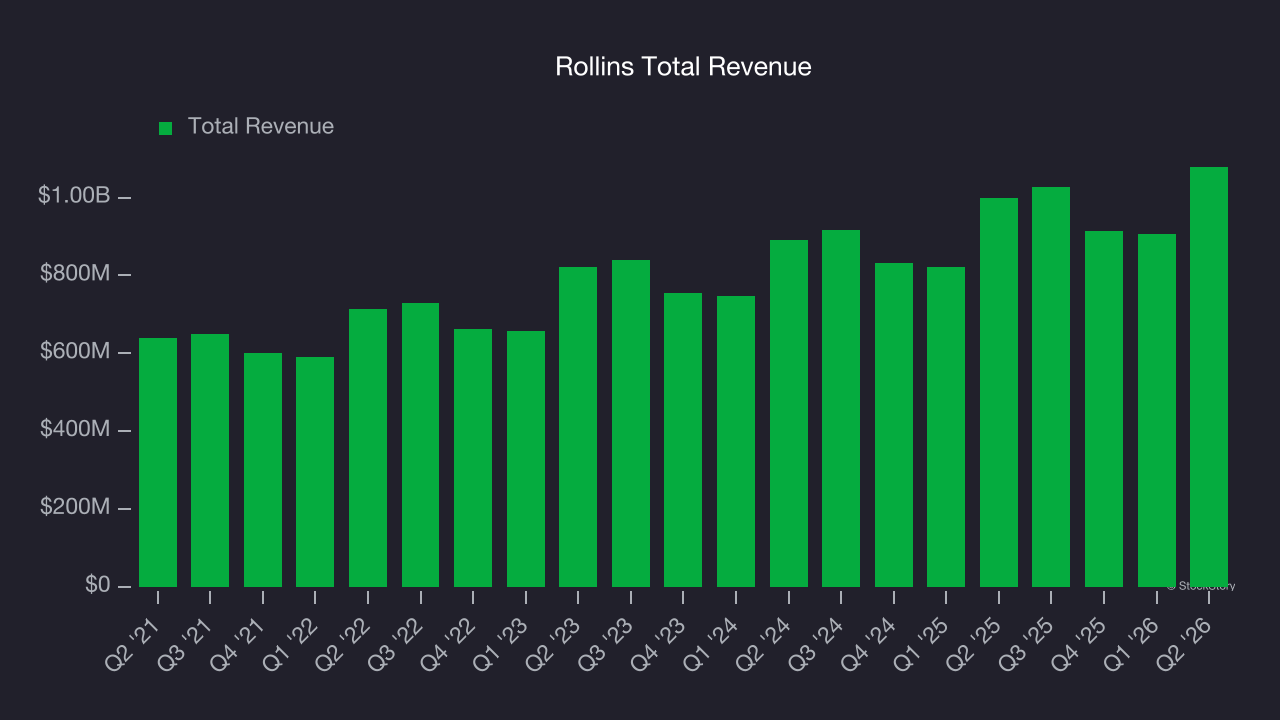Select the Q2 '21 revenue bar
The image size is (1280, 720).
pos(158,462)
